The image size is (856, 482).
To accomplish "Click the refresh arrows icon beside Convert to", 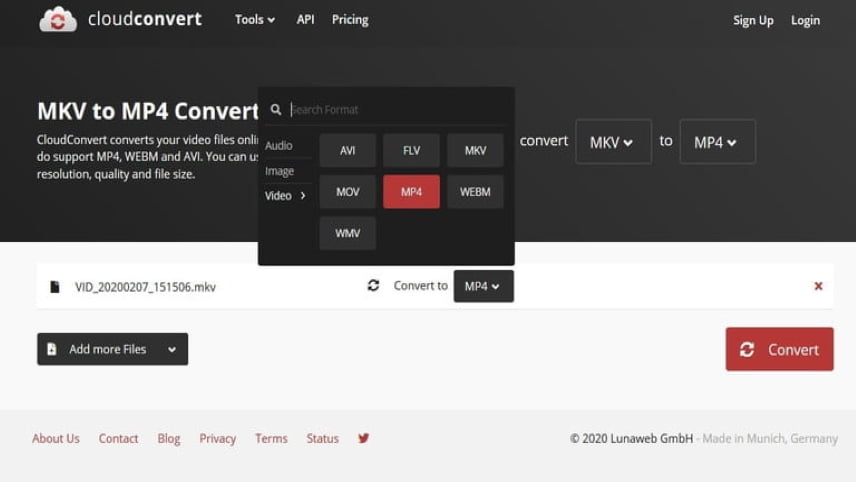I will (373, 285).
